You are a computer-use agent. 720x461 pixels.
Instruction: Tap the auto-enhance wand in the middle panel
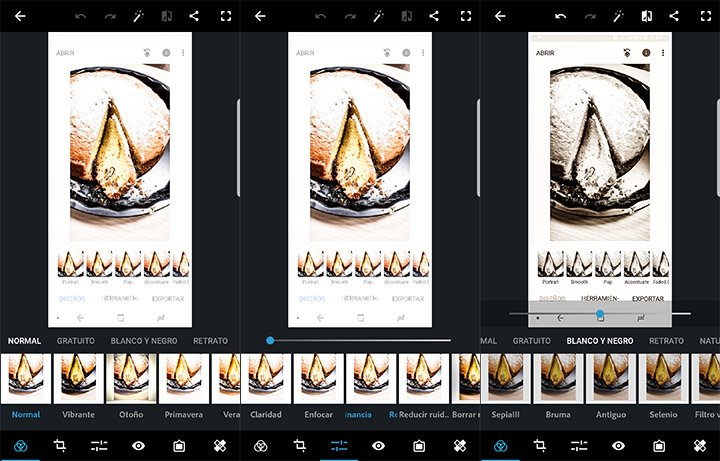[378, 16]
